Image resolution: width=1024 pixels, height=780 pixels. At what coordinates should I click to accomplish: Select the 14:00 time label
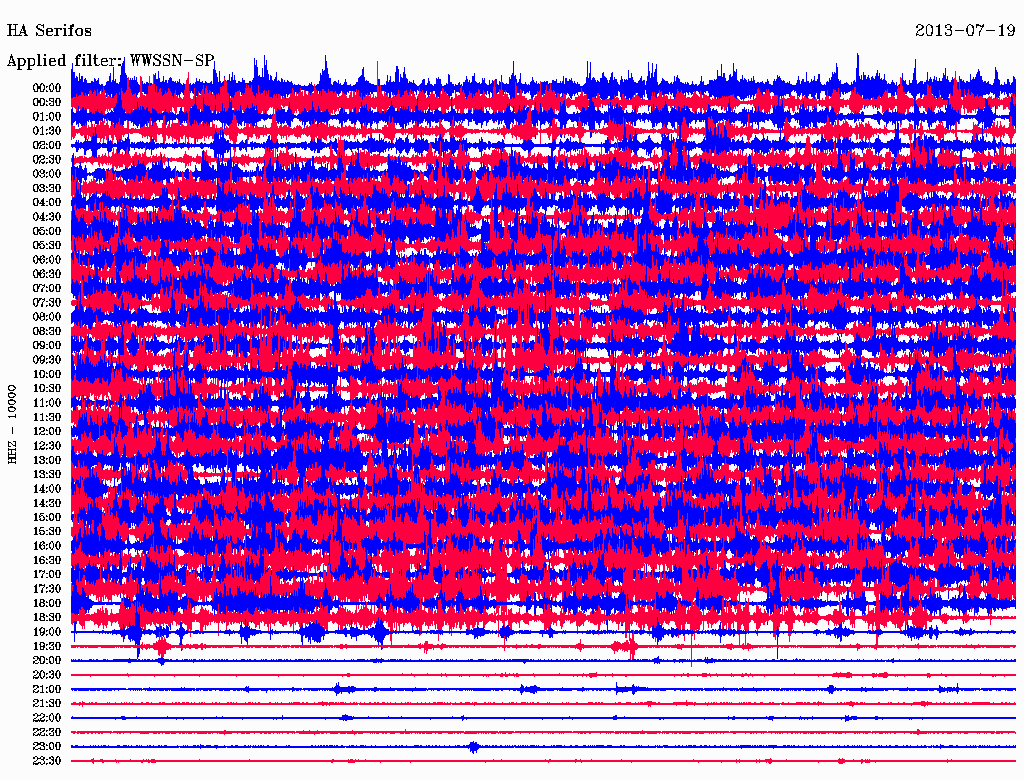(x=47, y=489)
